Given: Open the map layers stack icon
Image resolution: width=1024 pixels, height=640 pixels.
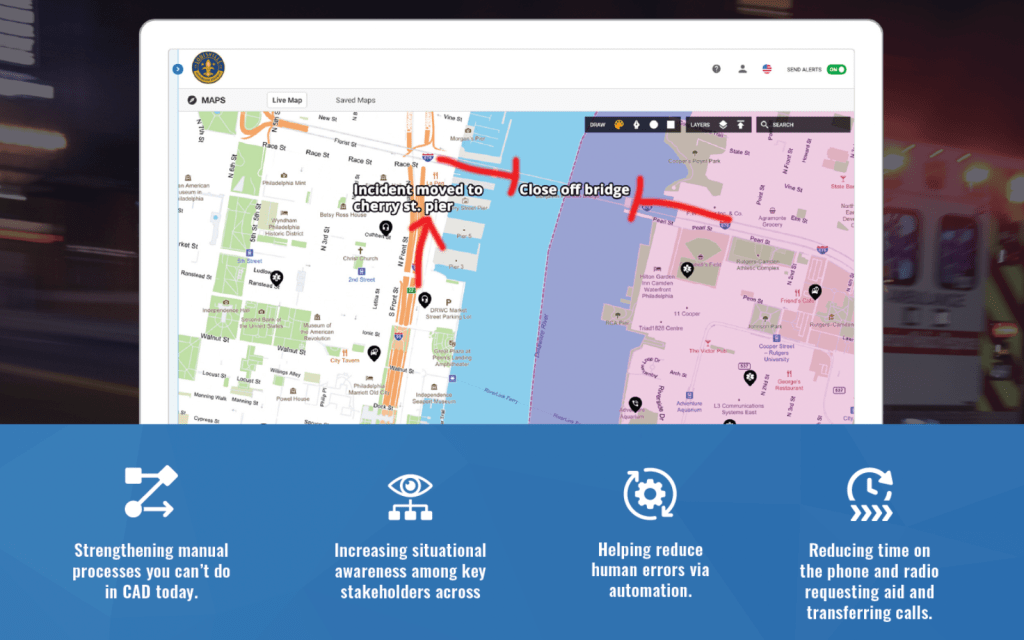Looking at the screenshot, I should (x=723, y=125).
